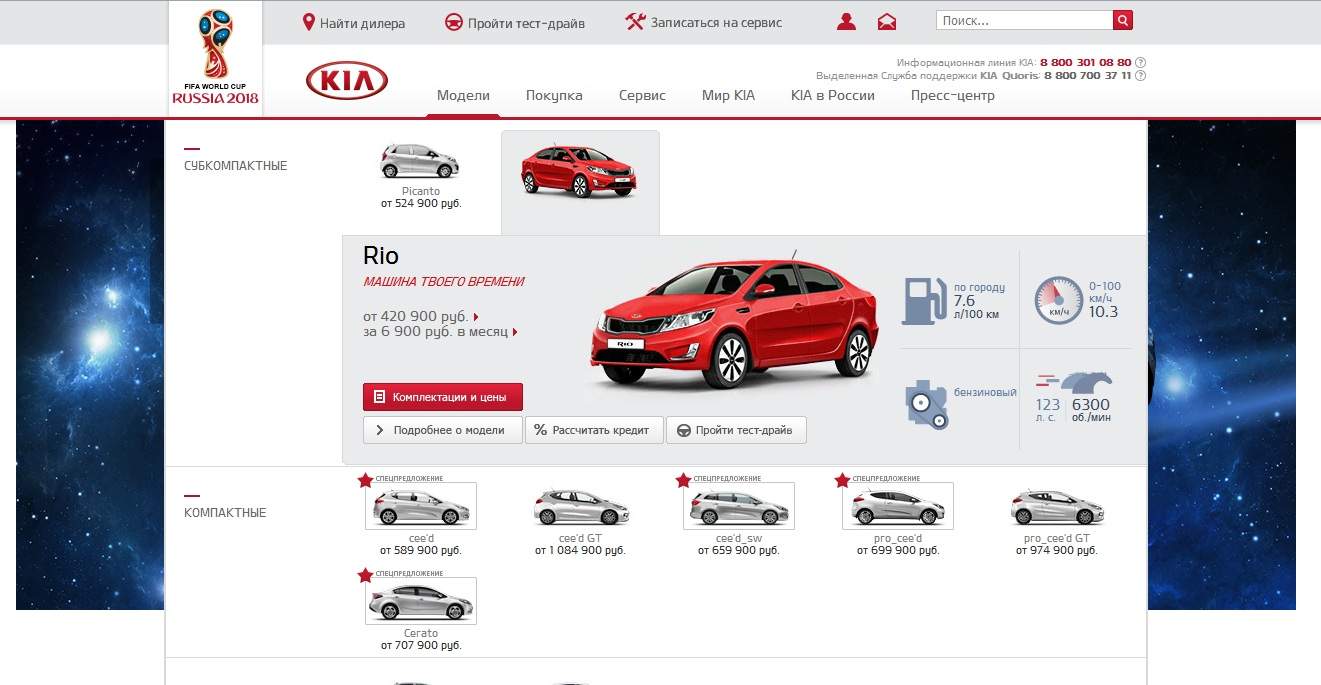Select the cee'd car thumbnail

tap(421, 506)
